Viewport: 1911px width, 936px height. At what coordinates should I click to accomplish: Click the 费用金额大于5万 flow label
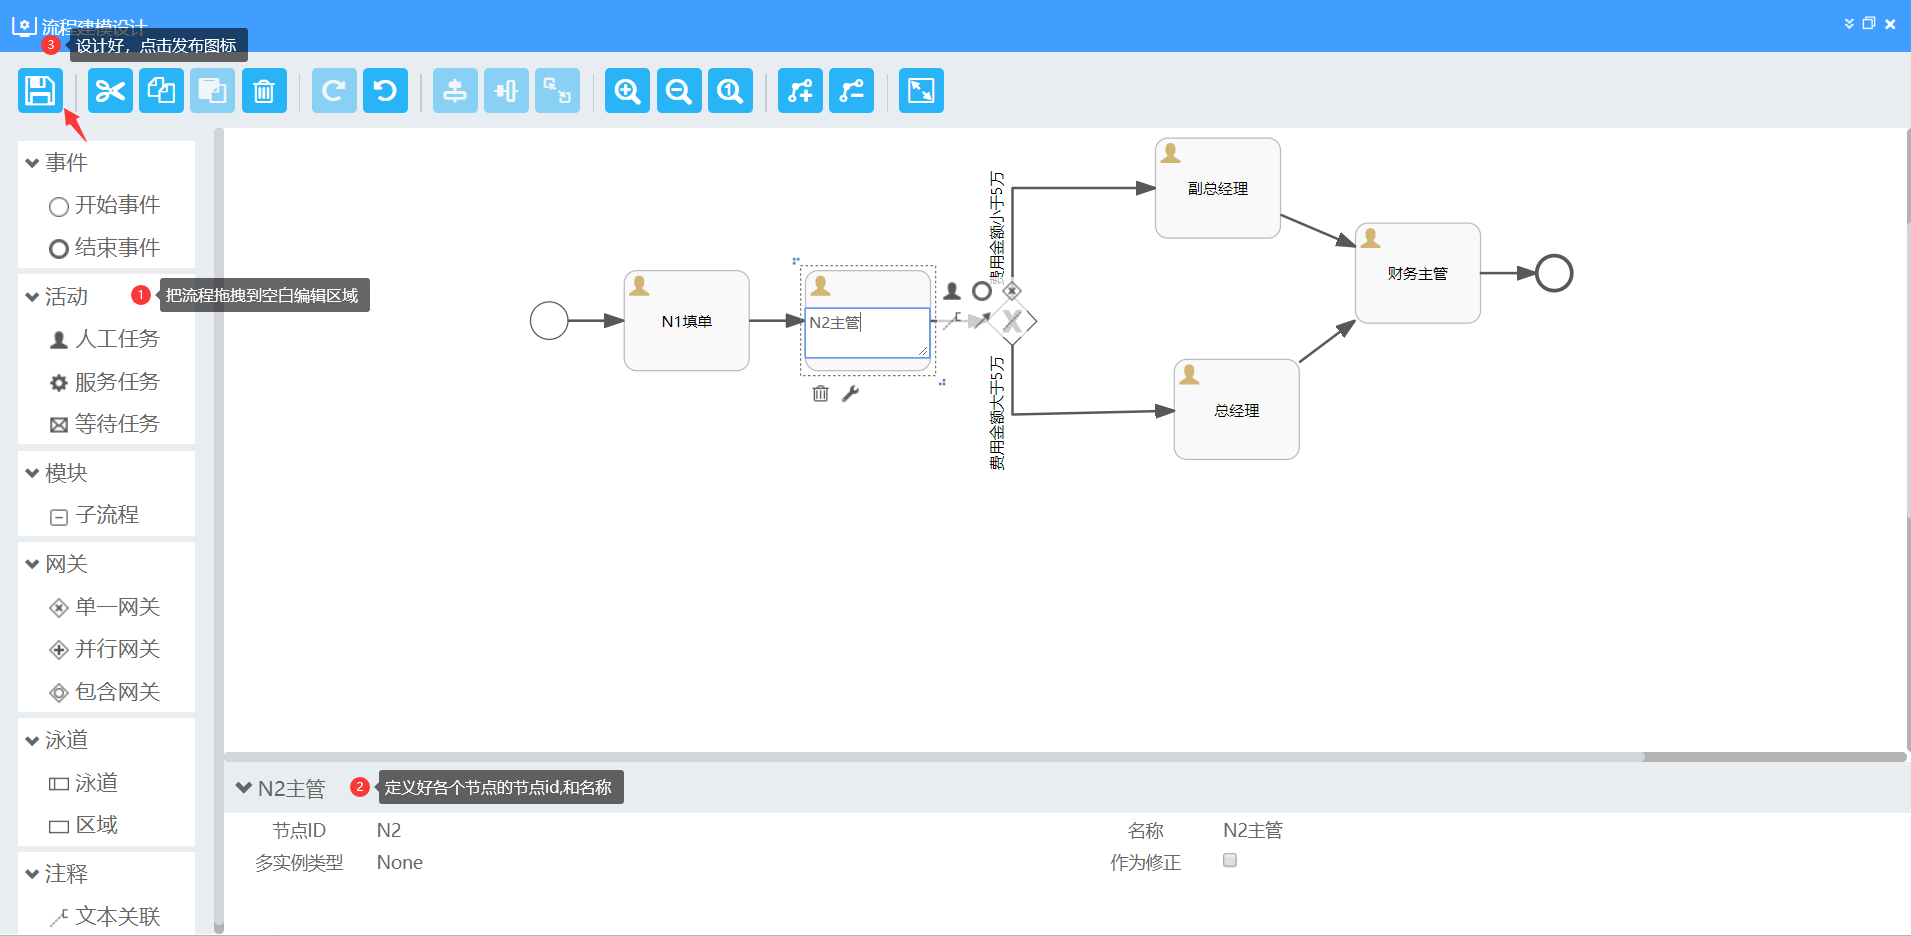(x=997, y=413)
